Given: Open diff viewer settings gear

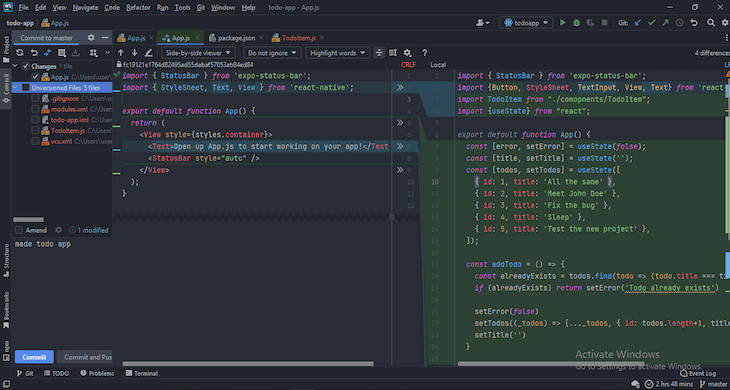Looking at the screenshot, I should (x=407, y=53).
